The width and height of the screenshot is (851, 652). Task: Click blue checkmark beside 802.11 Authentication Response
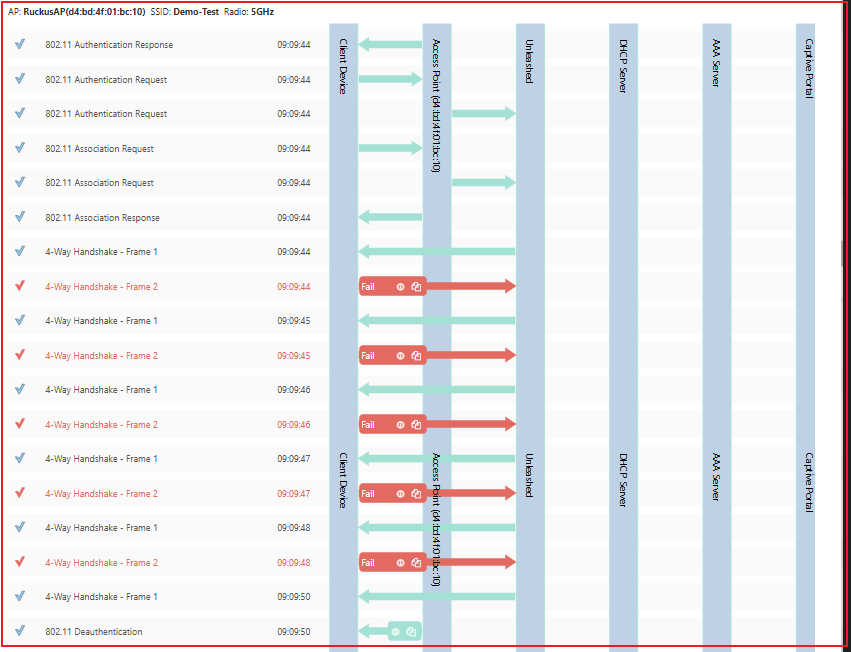(x=20, y=45)
